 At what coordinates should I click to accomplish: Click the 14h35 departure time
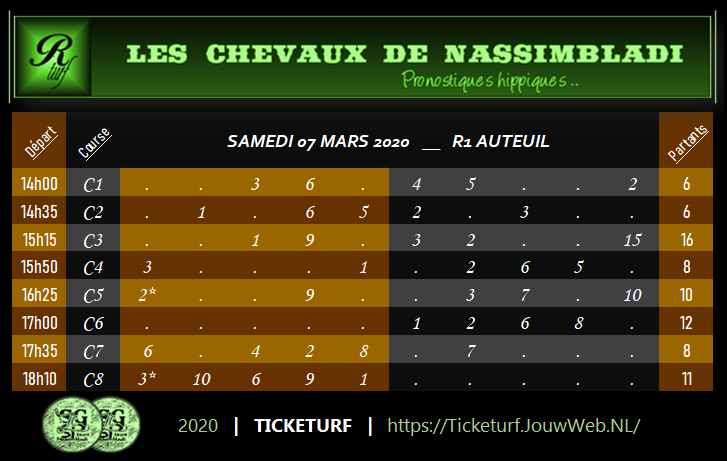pos(41,212)
